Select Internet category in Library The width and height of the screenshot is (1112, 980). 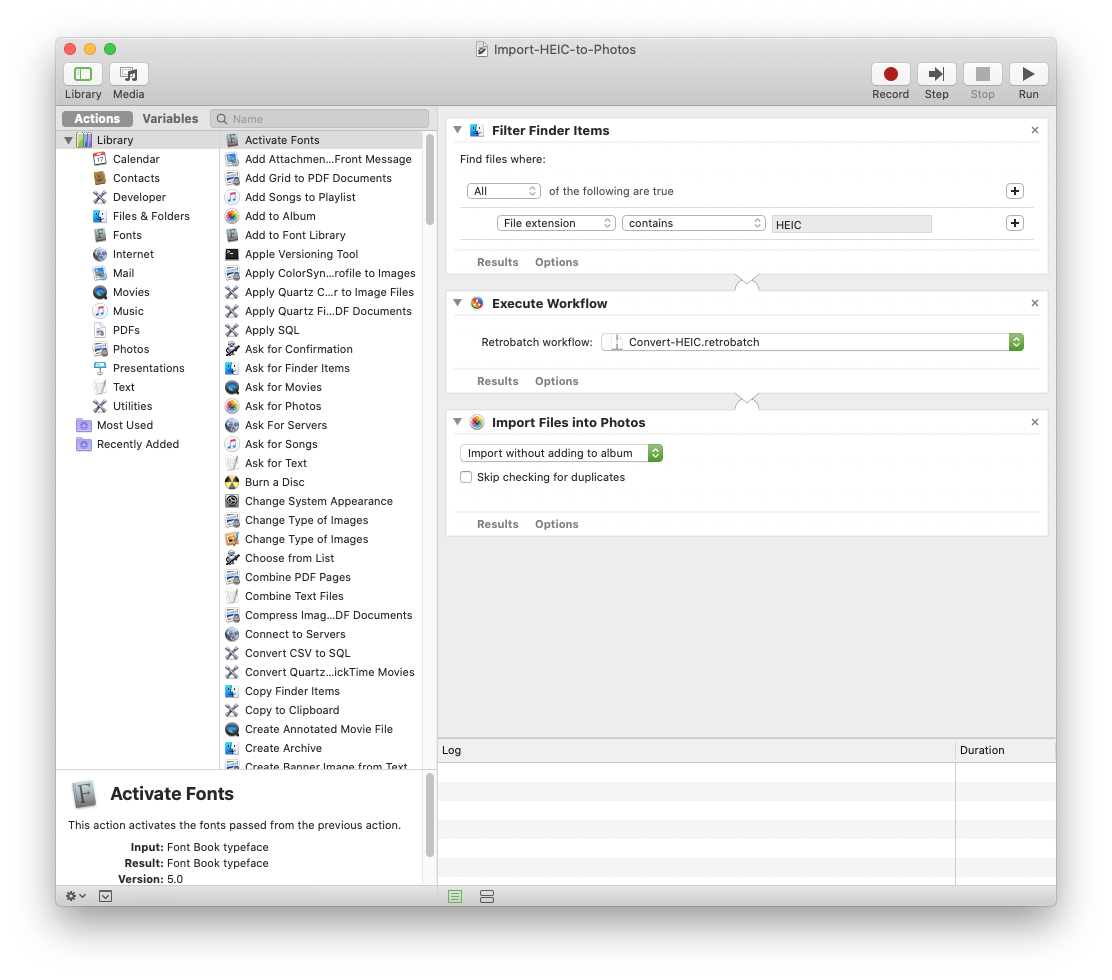(x=133, y=254)
